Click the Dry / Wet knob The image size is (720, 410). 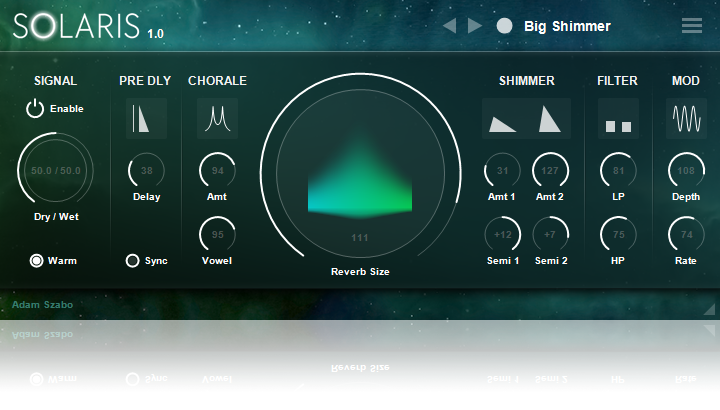pos(56,170)
